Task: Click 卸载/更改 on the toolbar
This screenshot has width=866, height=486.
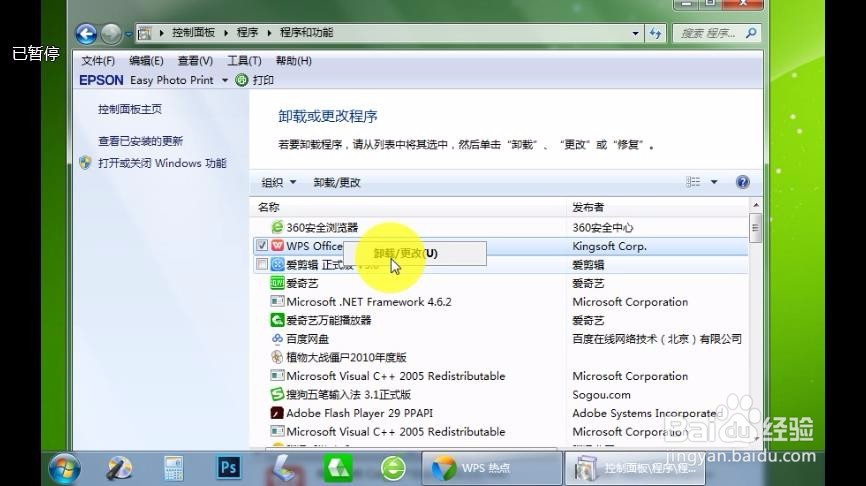Action: pos(337,182)
